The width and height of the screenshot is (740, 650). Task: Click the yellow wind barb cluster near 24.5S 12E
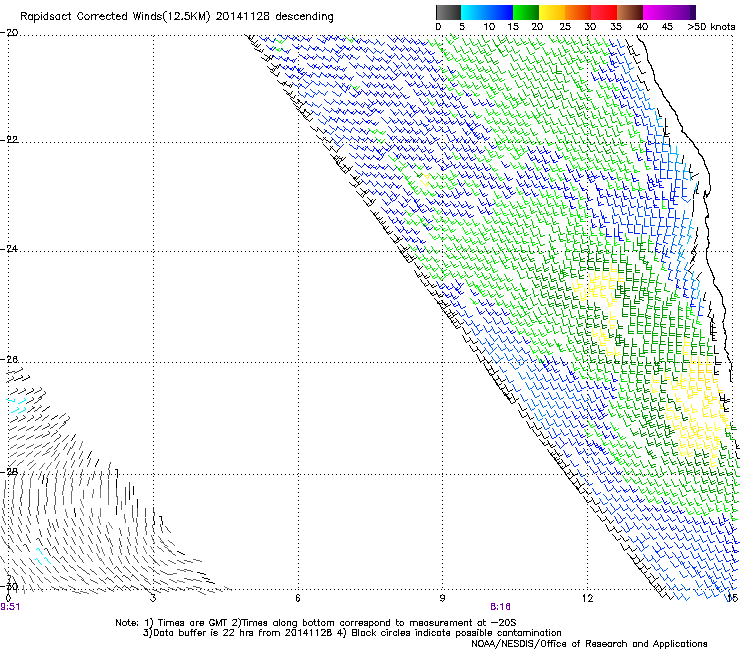click(x=597, y=285)
